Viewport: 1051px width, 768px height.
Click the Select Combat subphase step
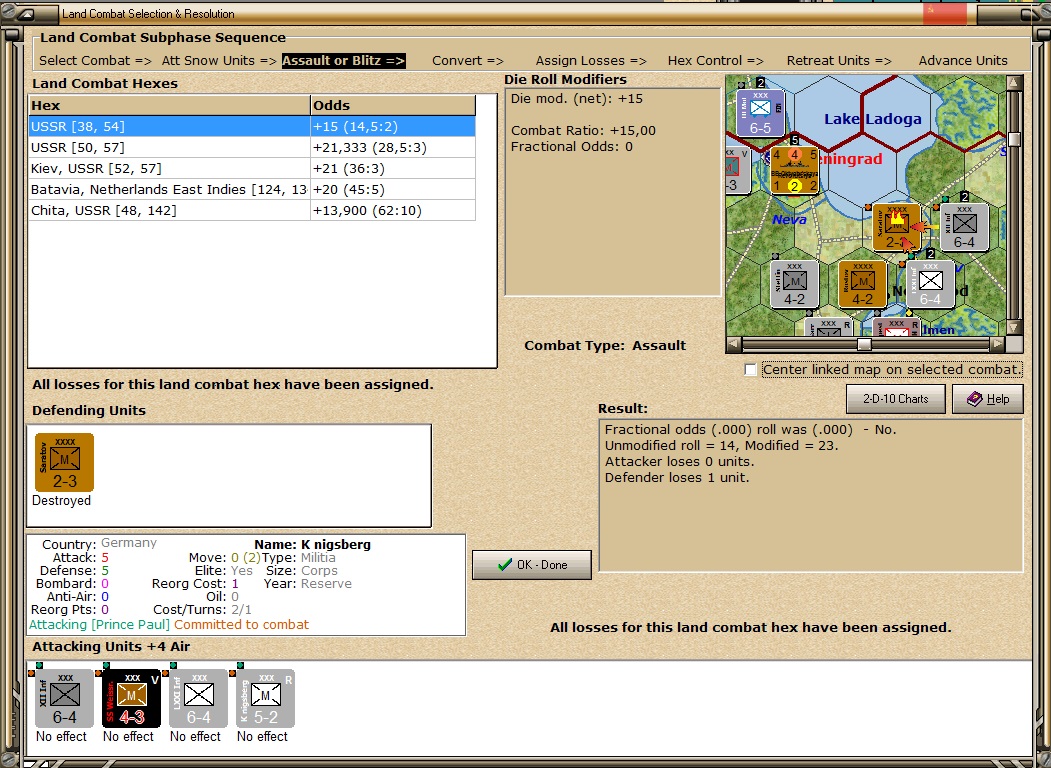point(95,60)
